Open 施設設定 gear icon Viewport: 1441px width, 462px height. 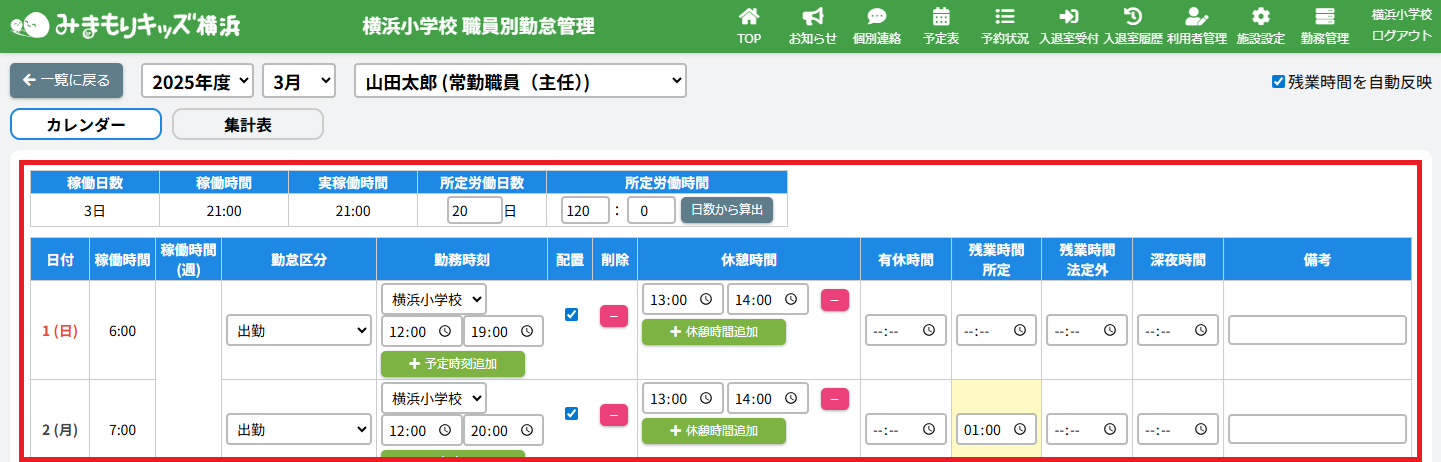[1260, 17]
